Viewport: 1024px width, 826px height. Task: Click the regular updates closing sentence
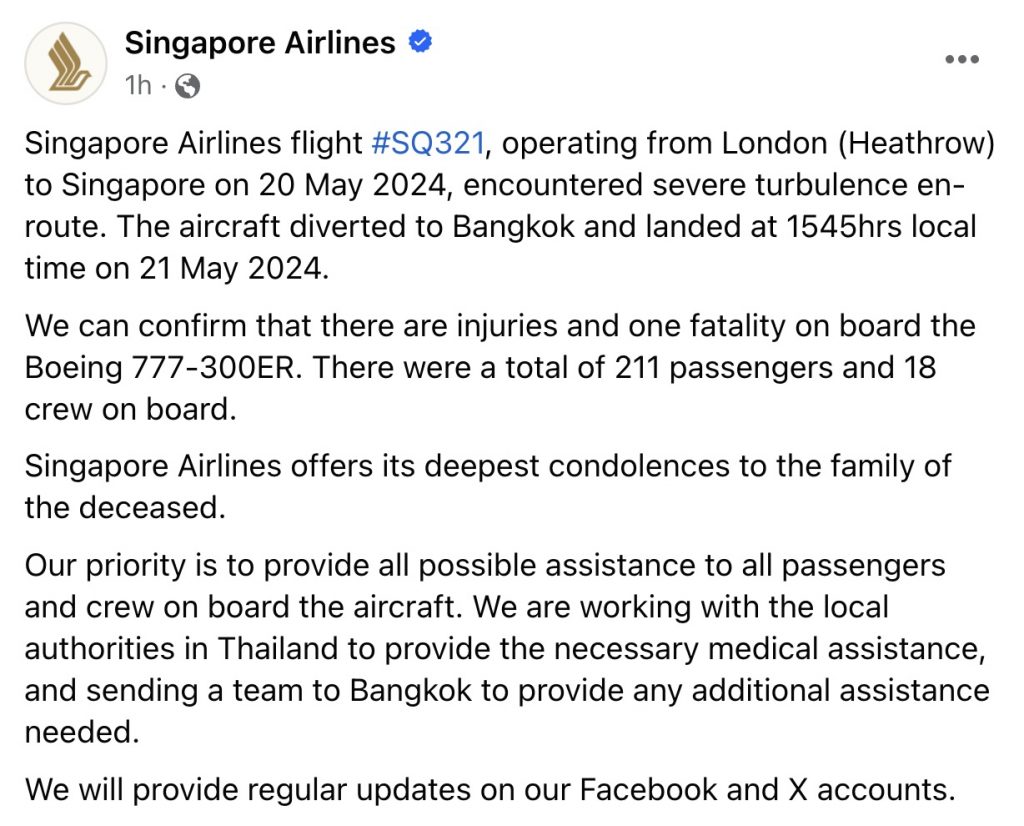point(490,790)
